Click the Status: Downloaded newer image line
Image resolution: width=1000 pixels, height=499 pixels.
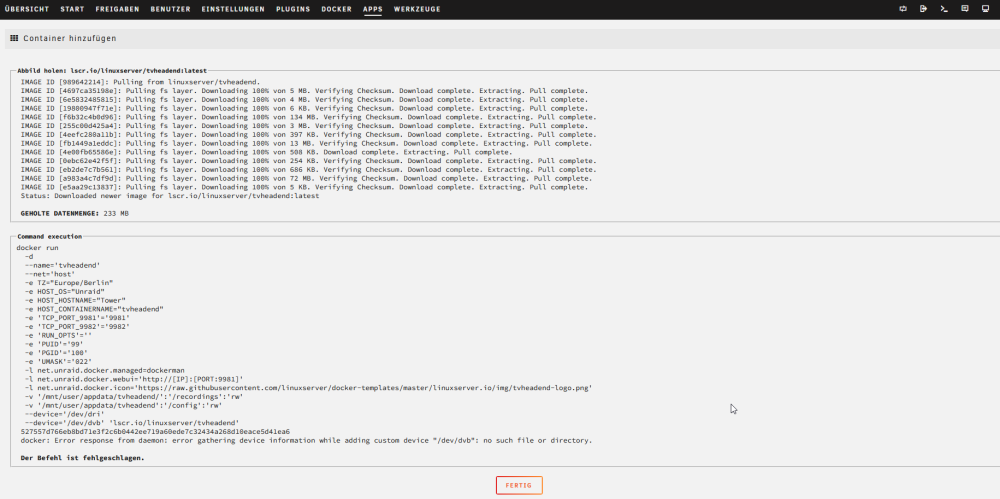[x=170, y=196]
